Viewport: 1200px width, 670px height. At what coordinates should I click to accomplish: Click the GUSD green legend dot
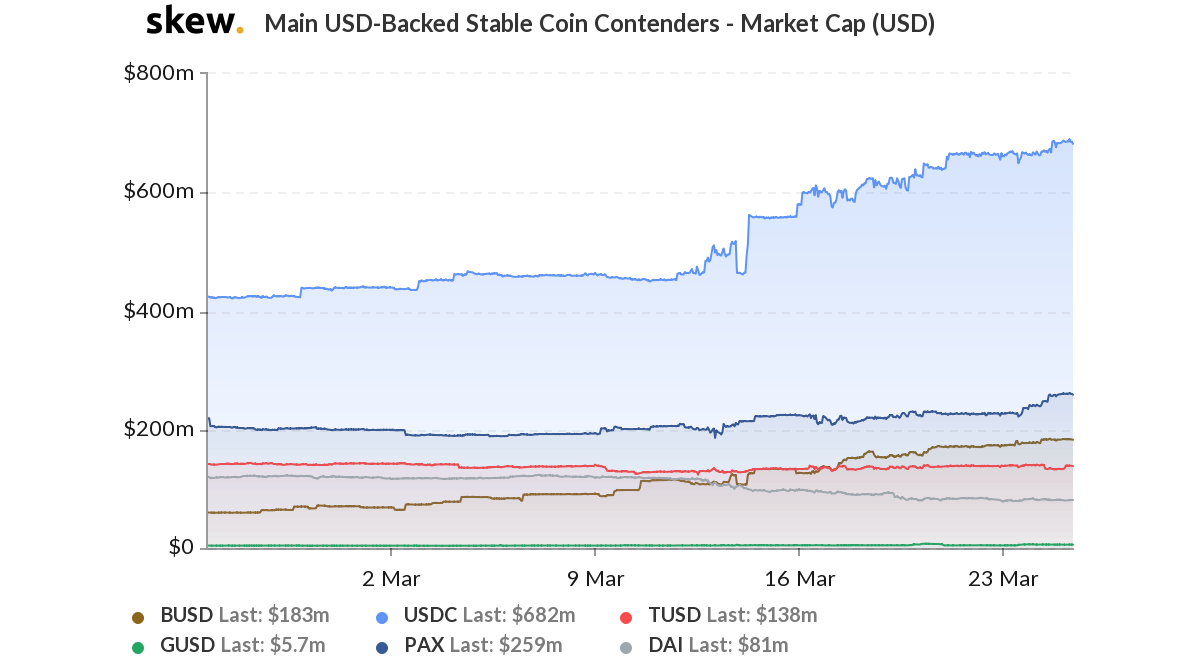(x=138, y=647)
